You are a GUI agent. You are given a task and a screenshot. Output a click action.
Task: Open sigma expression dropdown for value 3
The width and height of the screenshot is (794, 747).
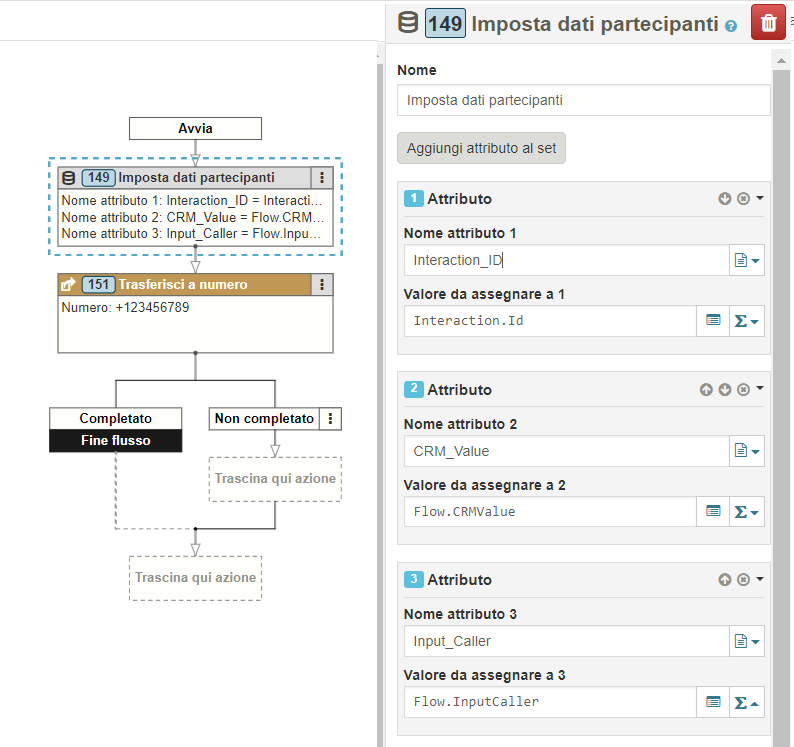pos(747,702)
